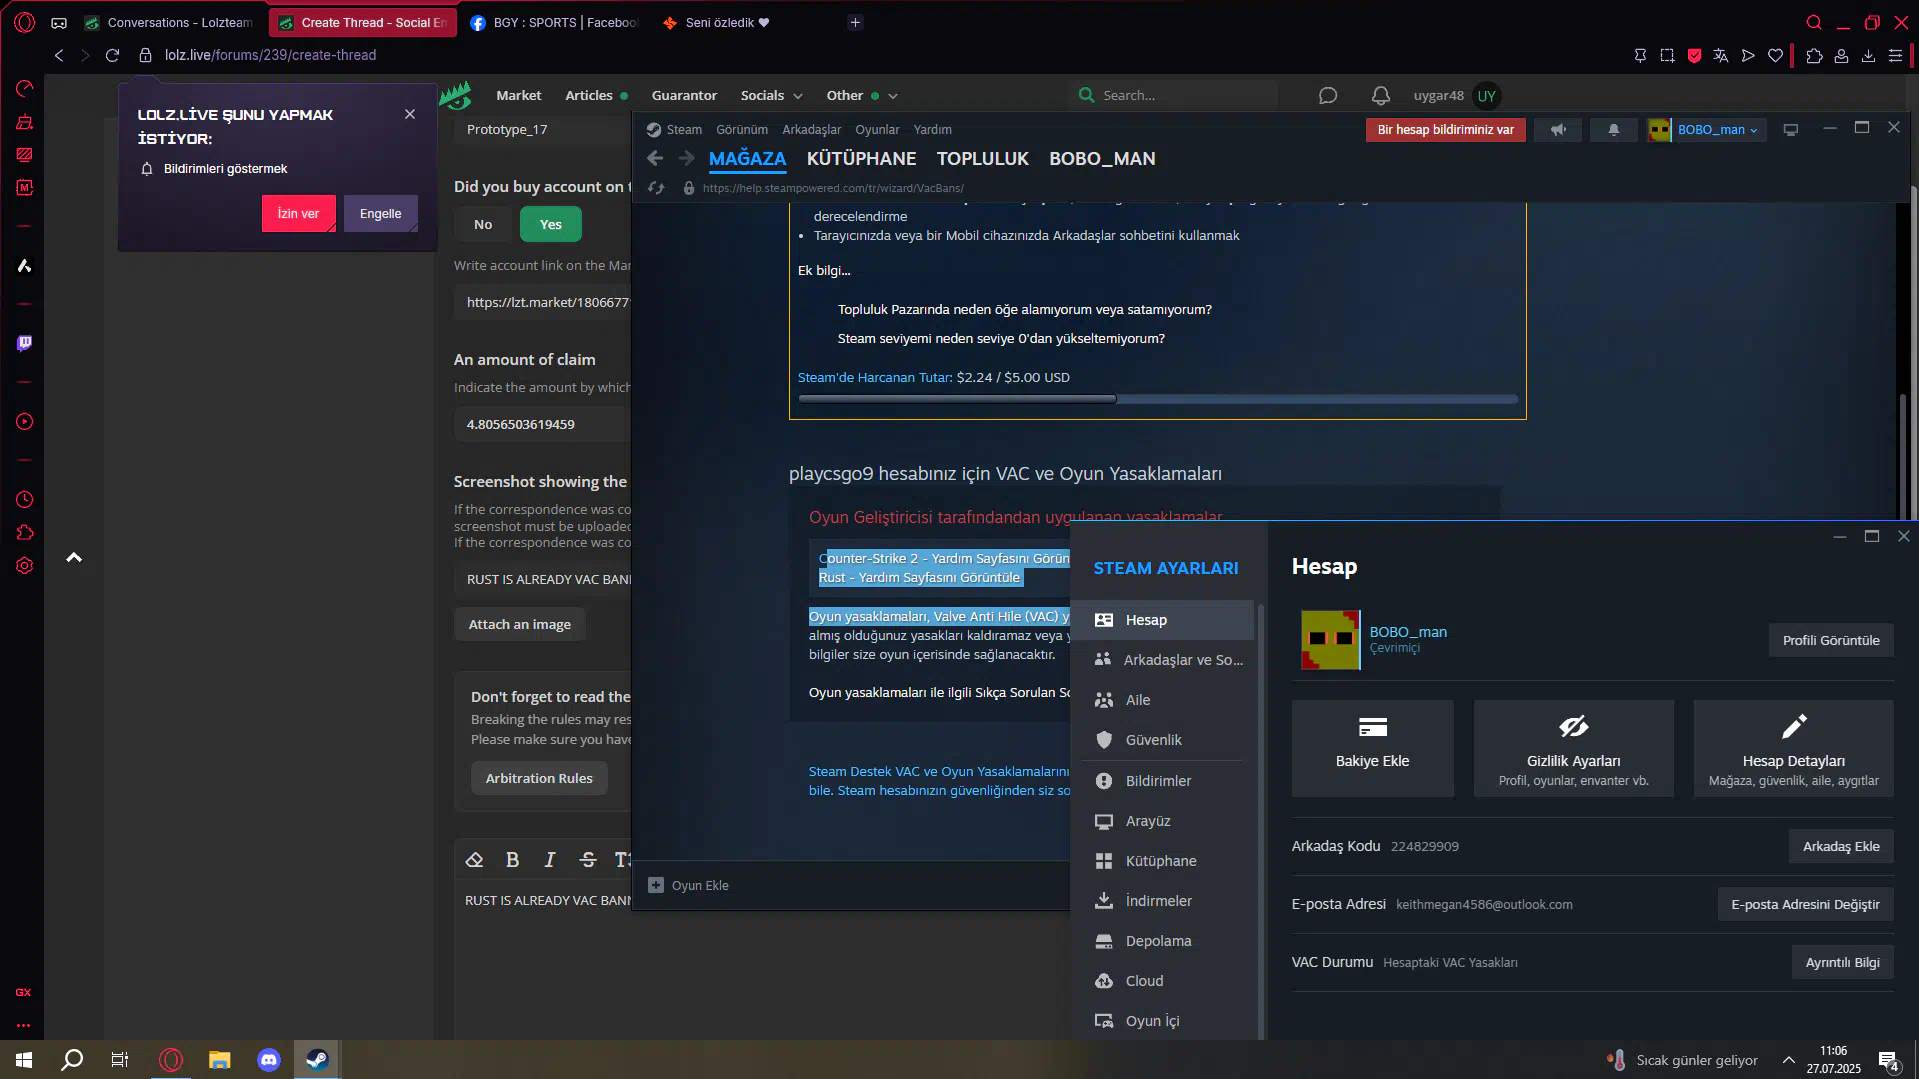
Task: Open Twitch icon in Opera sidebar
Action: (x=25, y=343)
